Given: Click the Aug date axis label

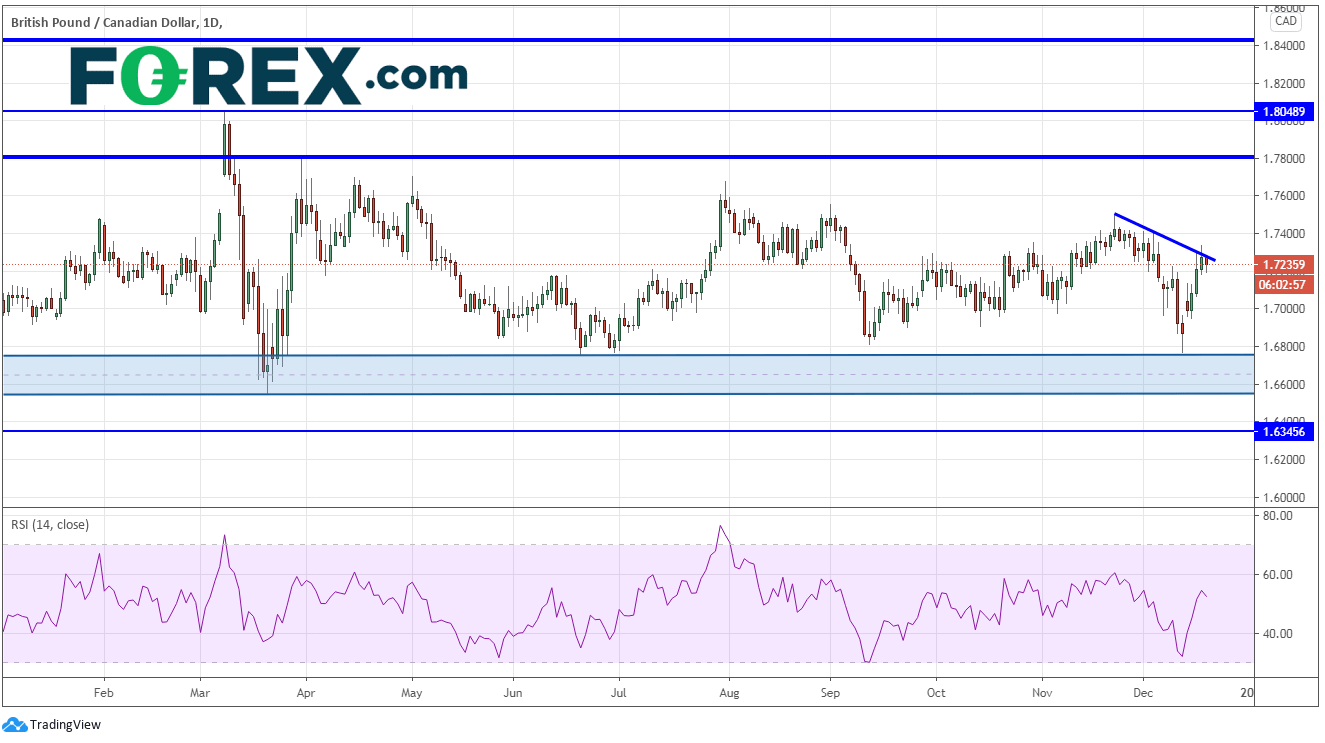Looking at the screenshot, I should pos(729,691).
